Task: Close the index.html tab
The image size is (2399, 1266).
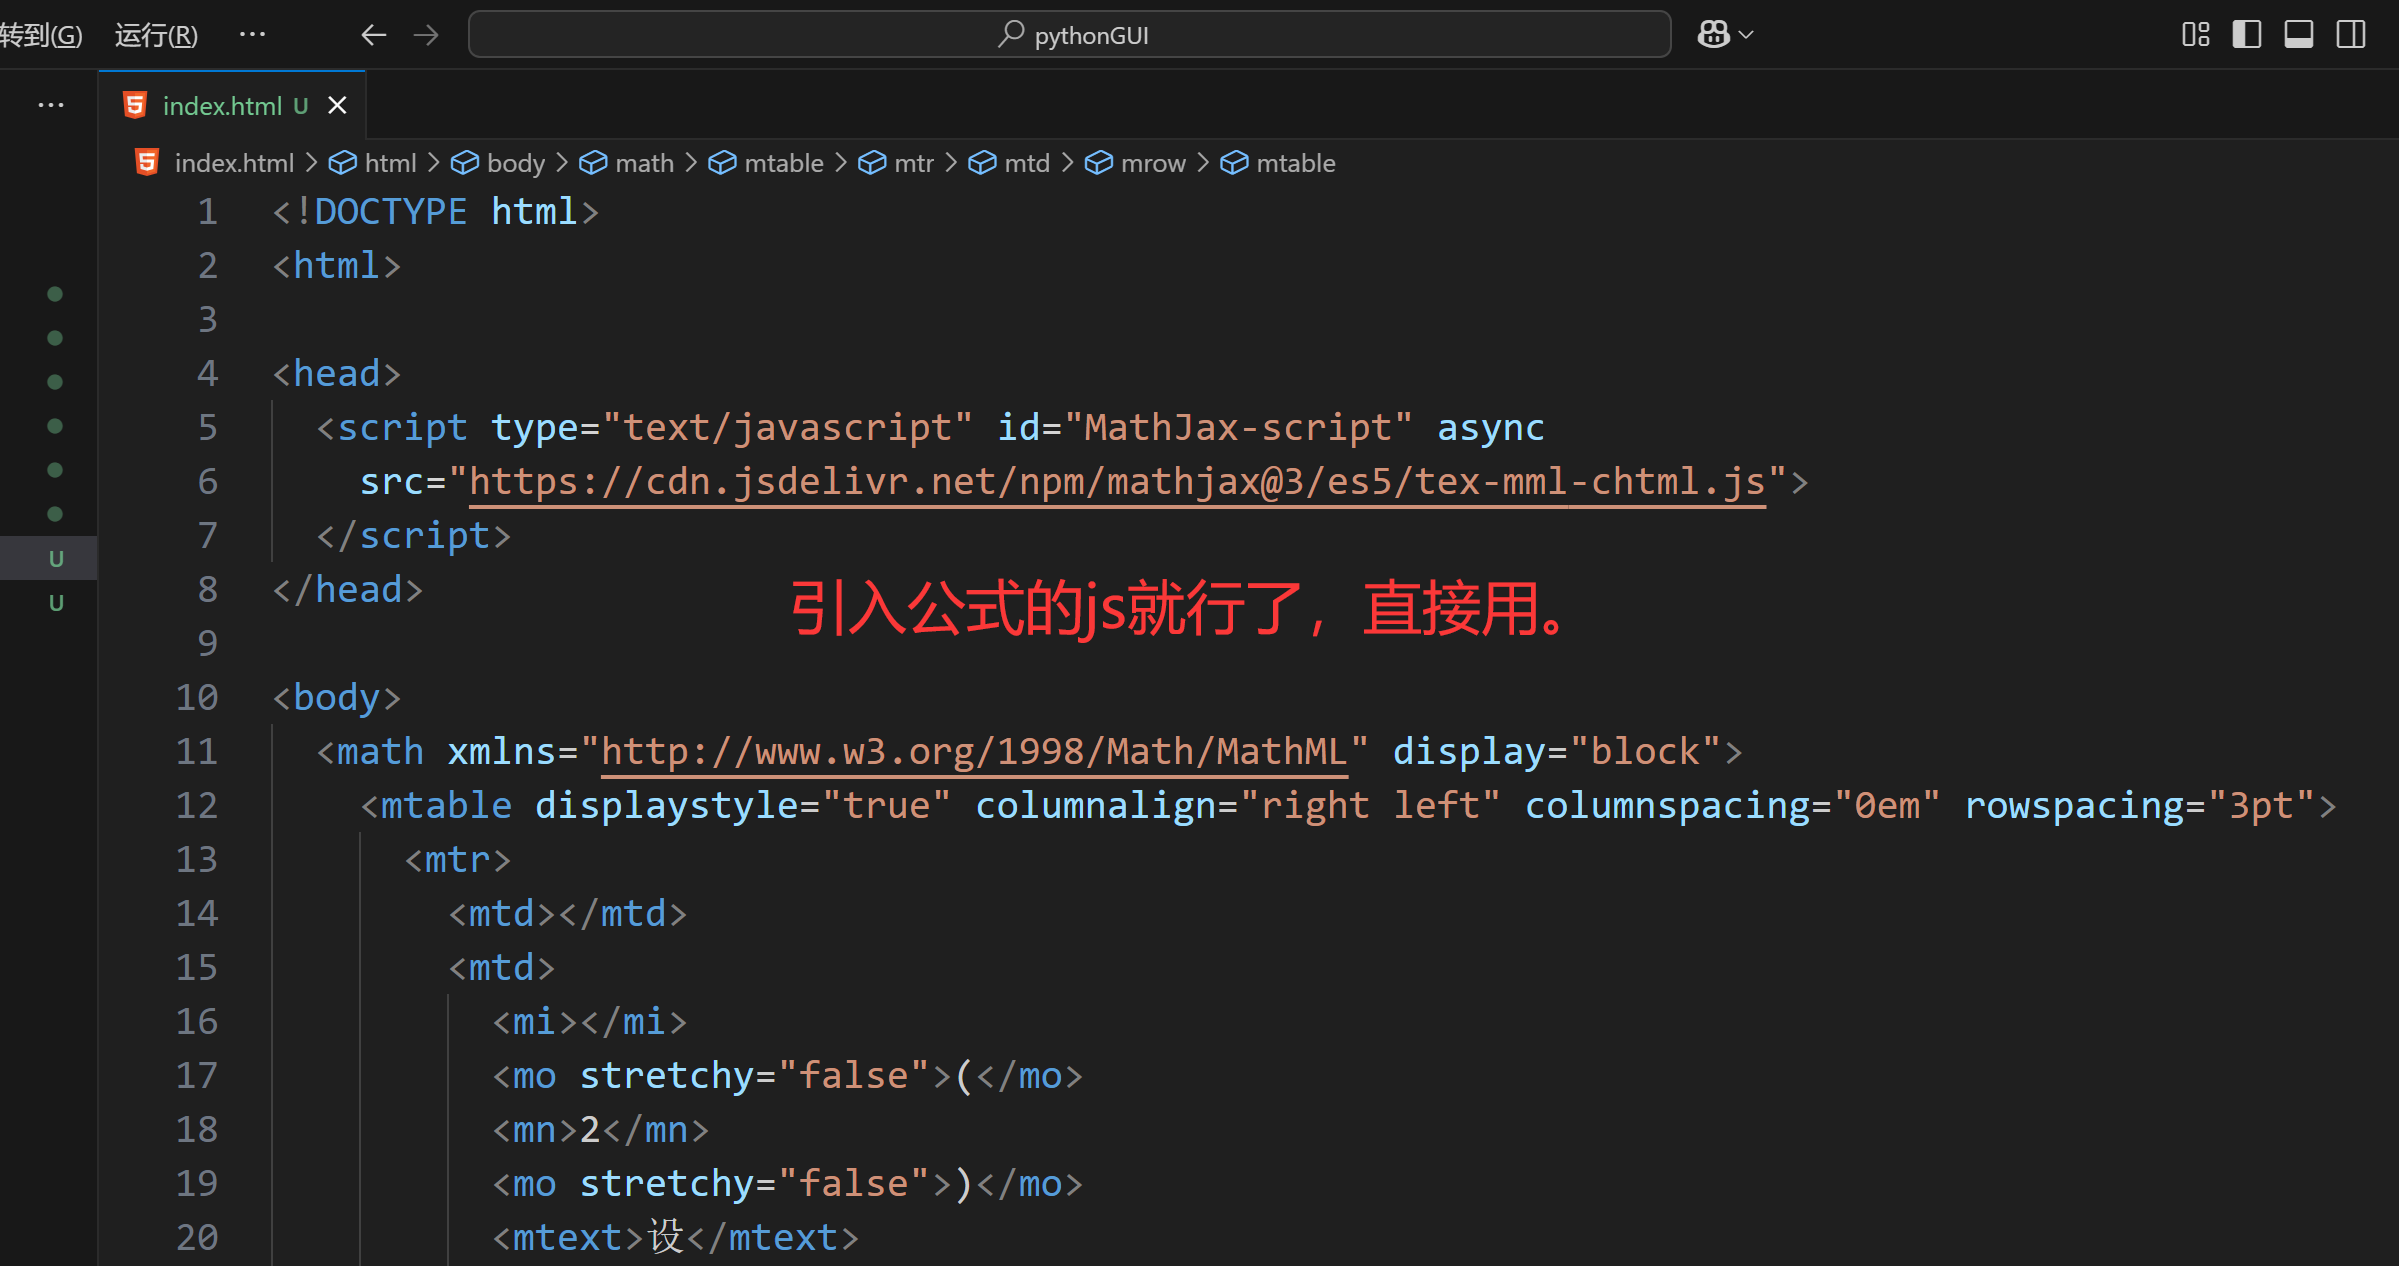Action: click(338, 105)
